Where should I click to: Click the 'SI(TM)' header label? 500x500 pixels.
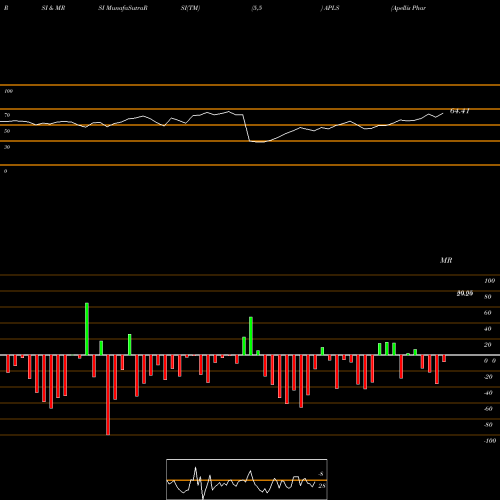click(190, 8)
